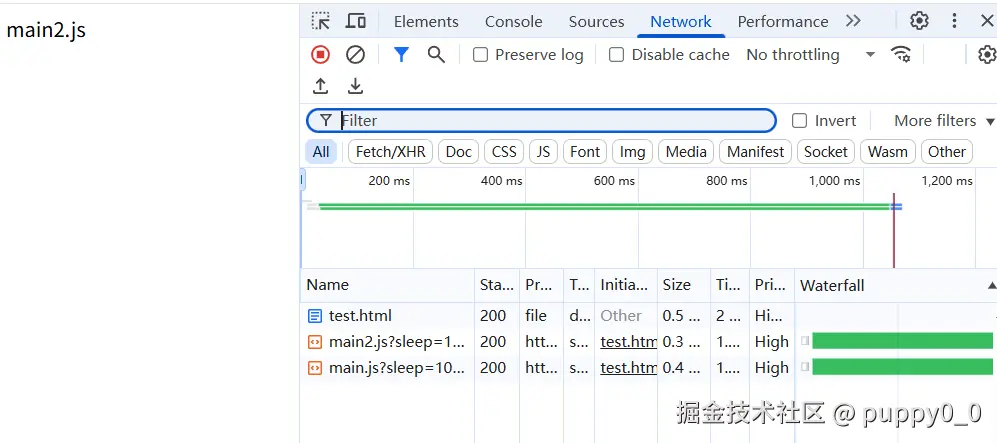Image resolution: width=997 pixels, height=443 pixels.
Task: Tick the Invert filter checkbox
Action: click(799, 121)
